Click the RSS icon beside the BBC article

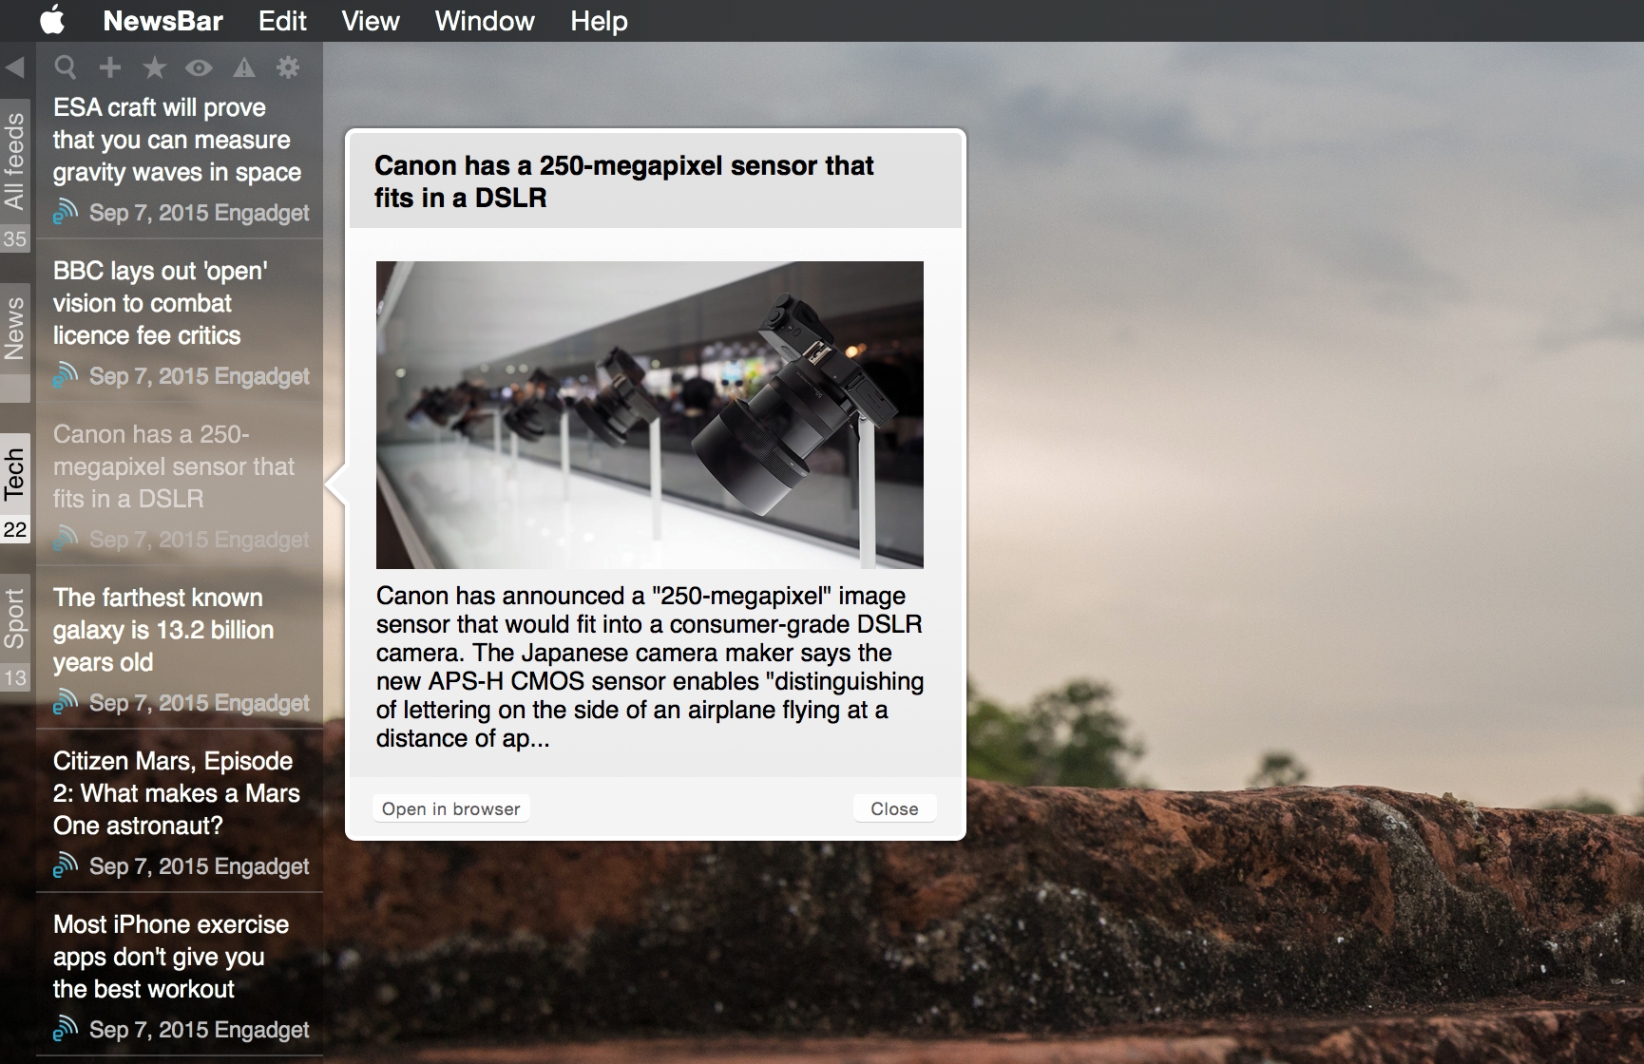(66, 376)
